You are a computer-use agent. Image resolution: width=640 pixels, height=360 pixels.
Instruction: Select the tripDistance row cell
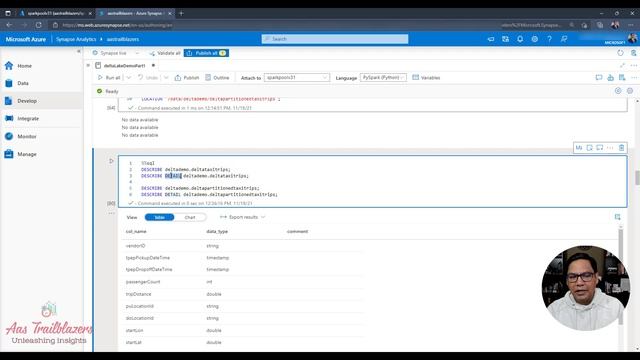tap(138, 294)
